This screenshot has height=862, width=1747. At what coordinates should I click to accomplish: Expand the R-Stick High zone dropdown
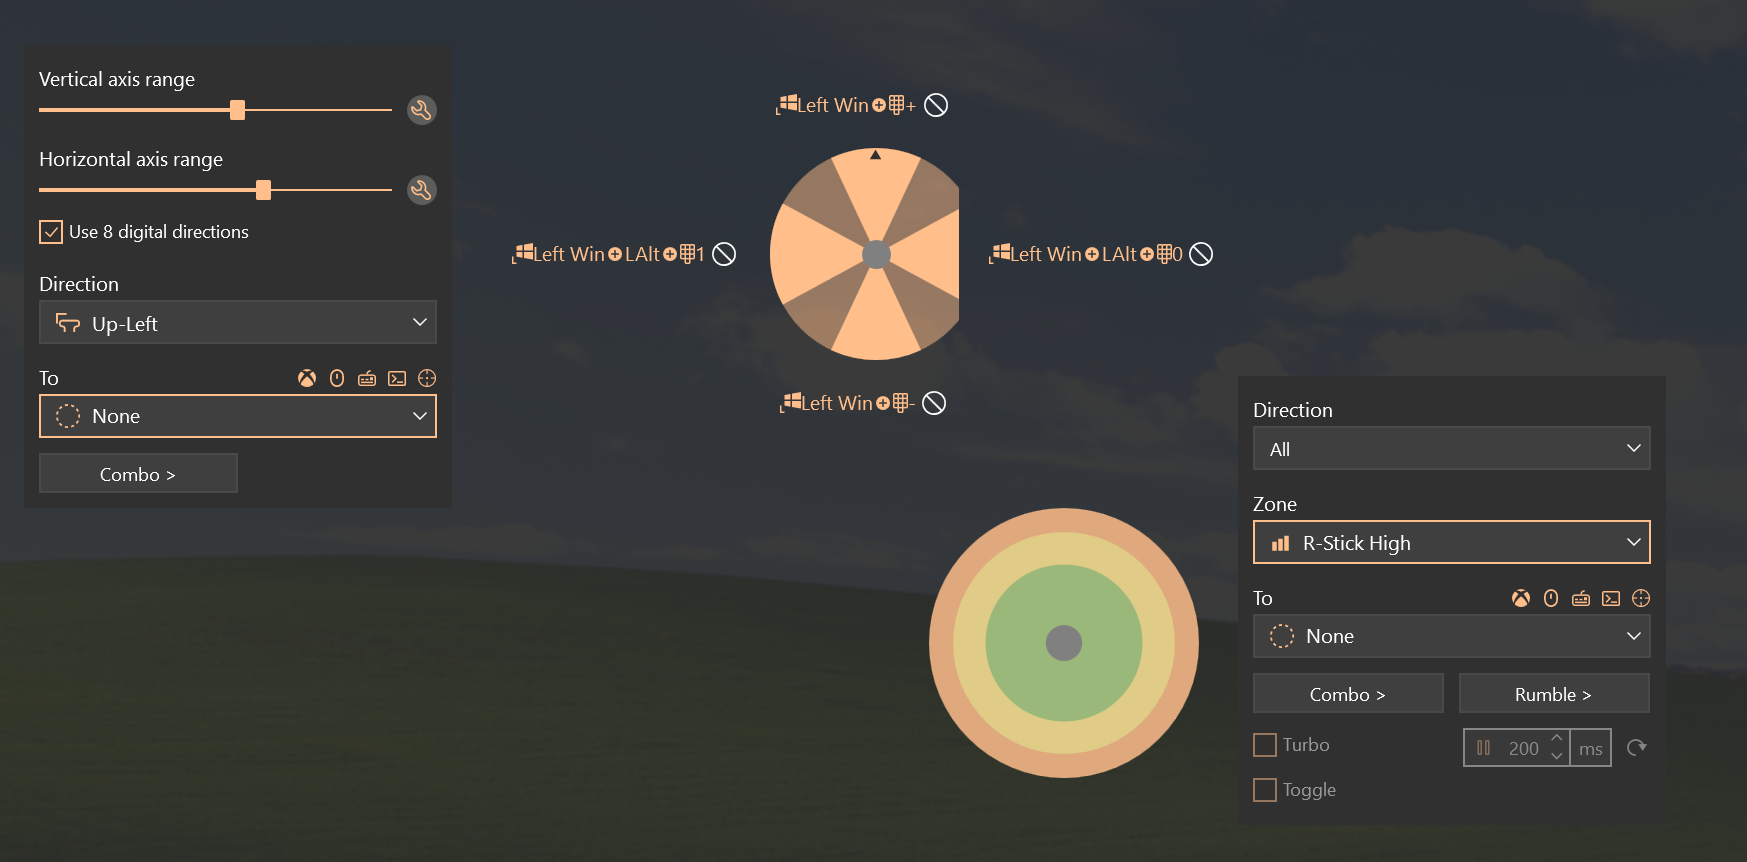(x=1451, y=543)
